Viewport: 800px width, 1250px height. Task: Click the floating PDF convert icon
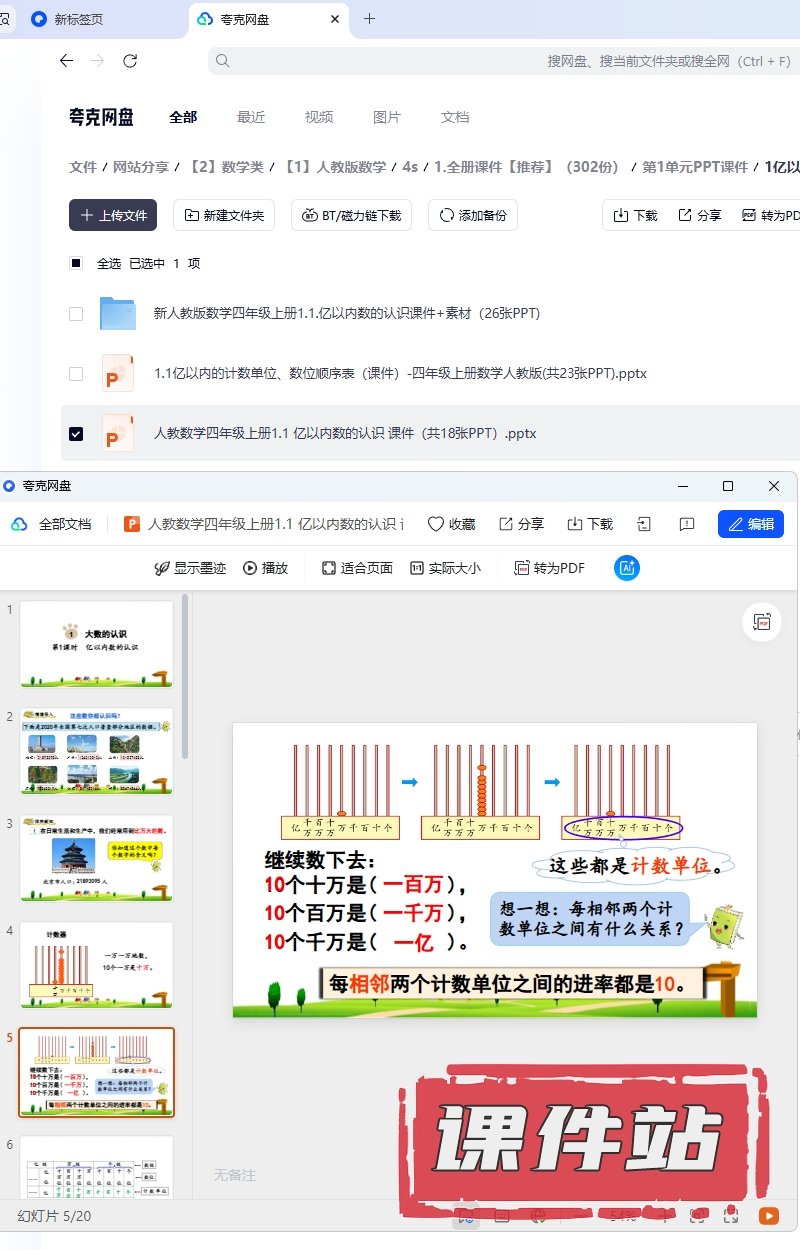point(762,622)
